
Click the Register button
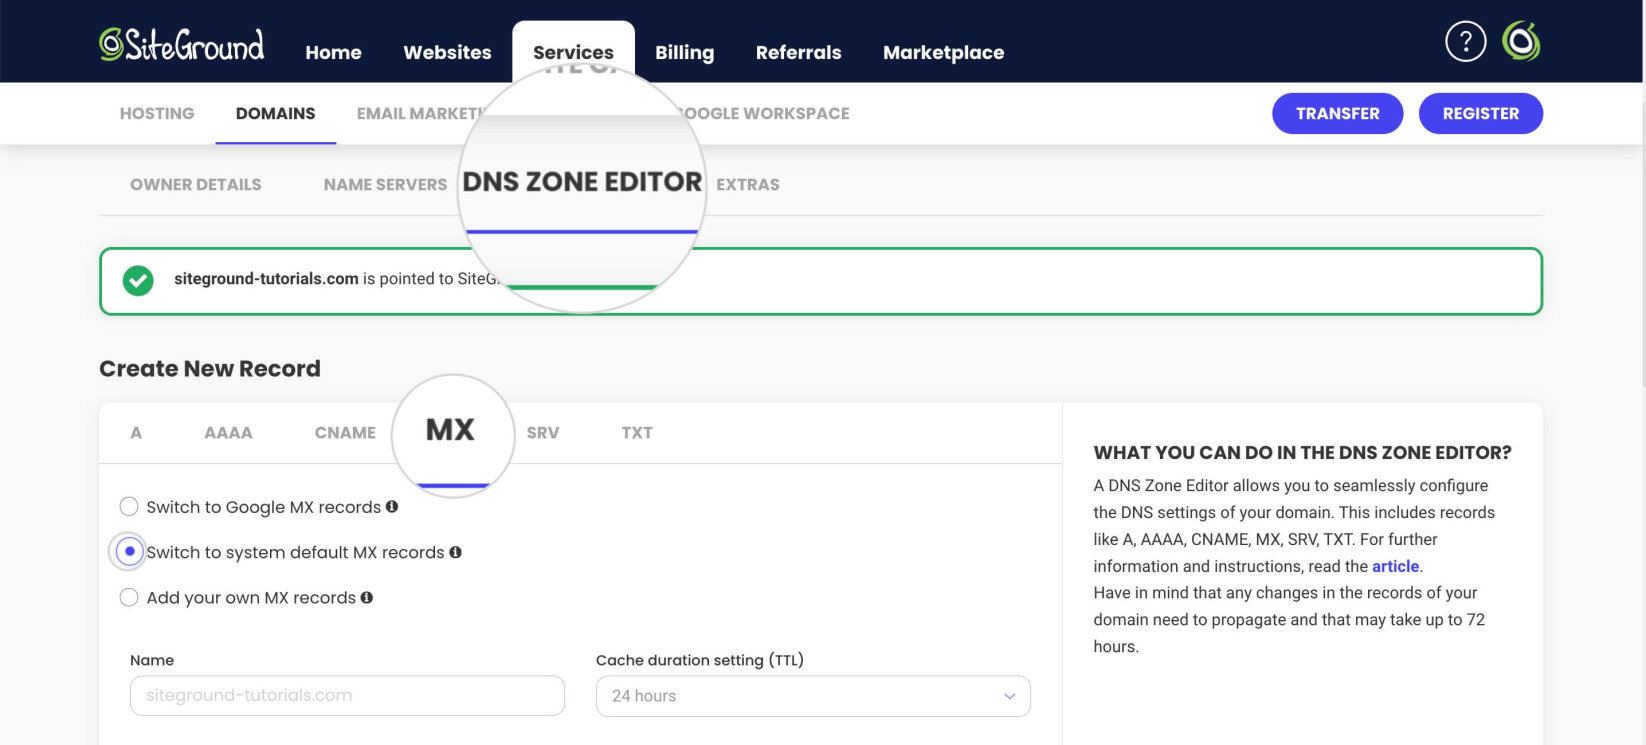[1480, 113]
